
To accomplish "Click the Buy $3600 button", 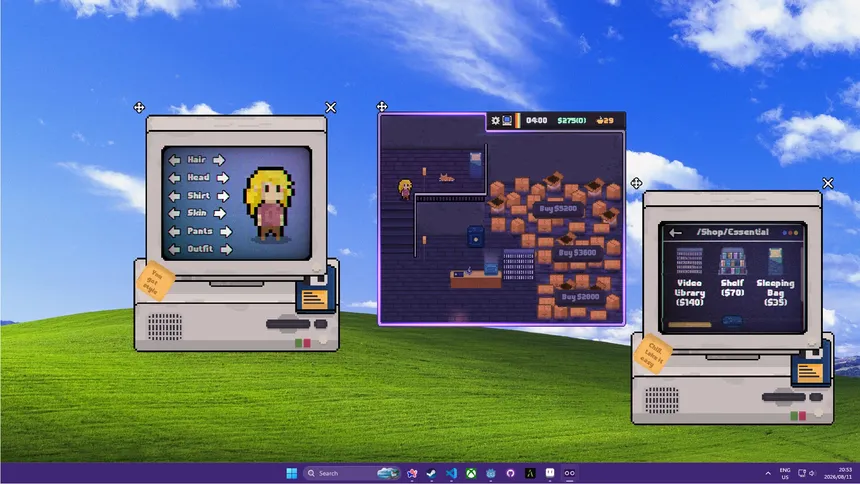I will [x=577, y=253].
